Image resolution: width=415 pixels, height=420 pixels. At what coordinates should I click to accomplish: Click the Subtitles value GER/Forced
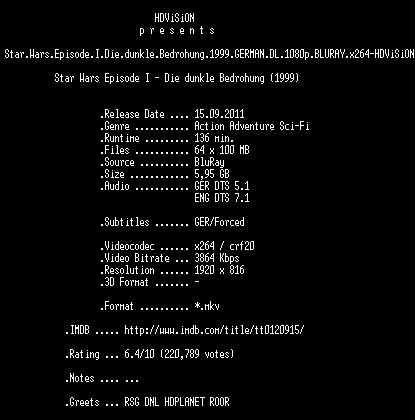[219, 222]
